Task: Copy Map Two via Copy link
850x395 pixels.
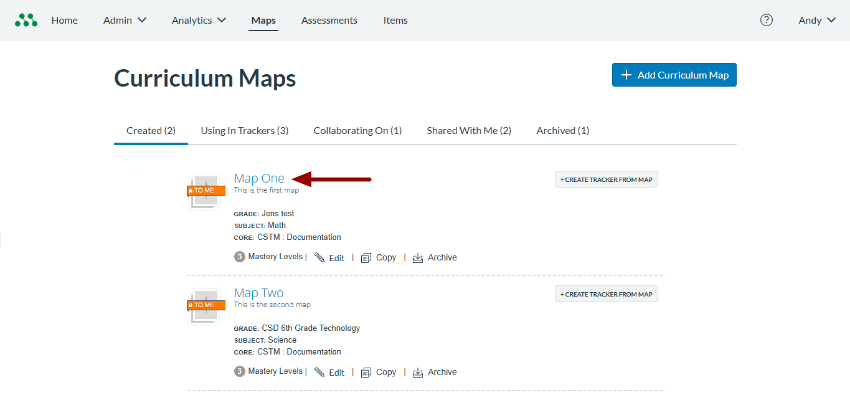Action: click(386, 372)
